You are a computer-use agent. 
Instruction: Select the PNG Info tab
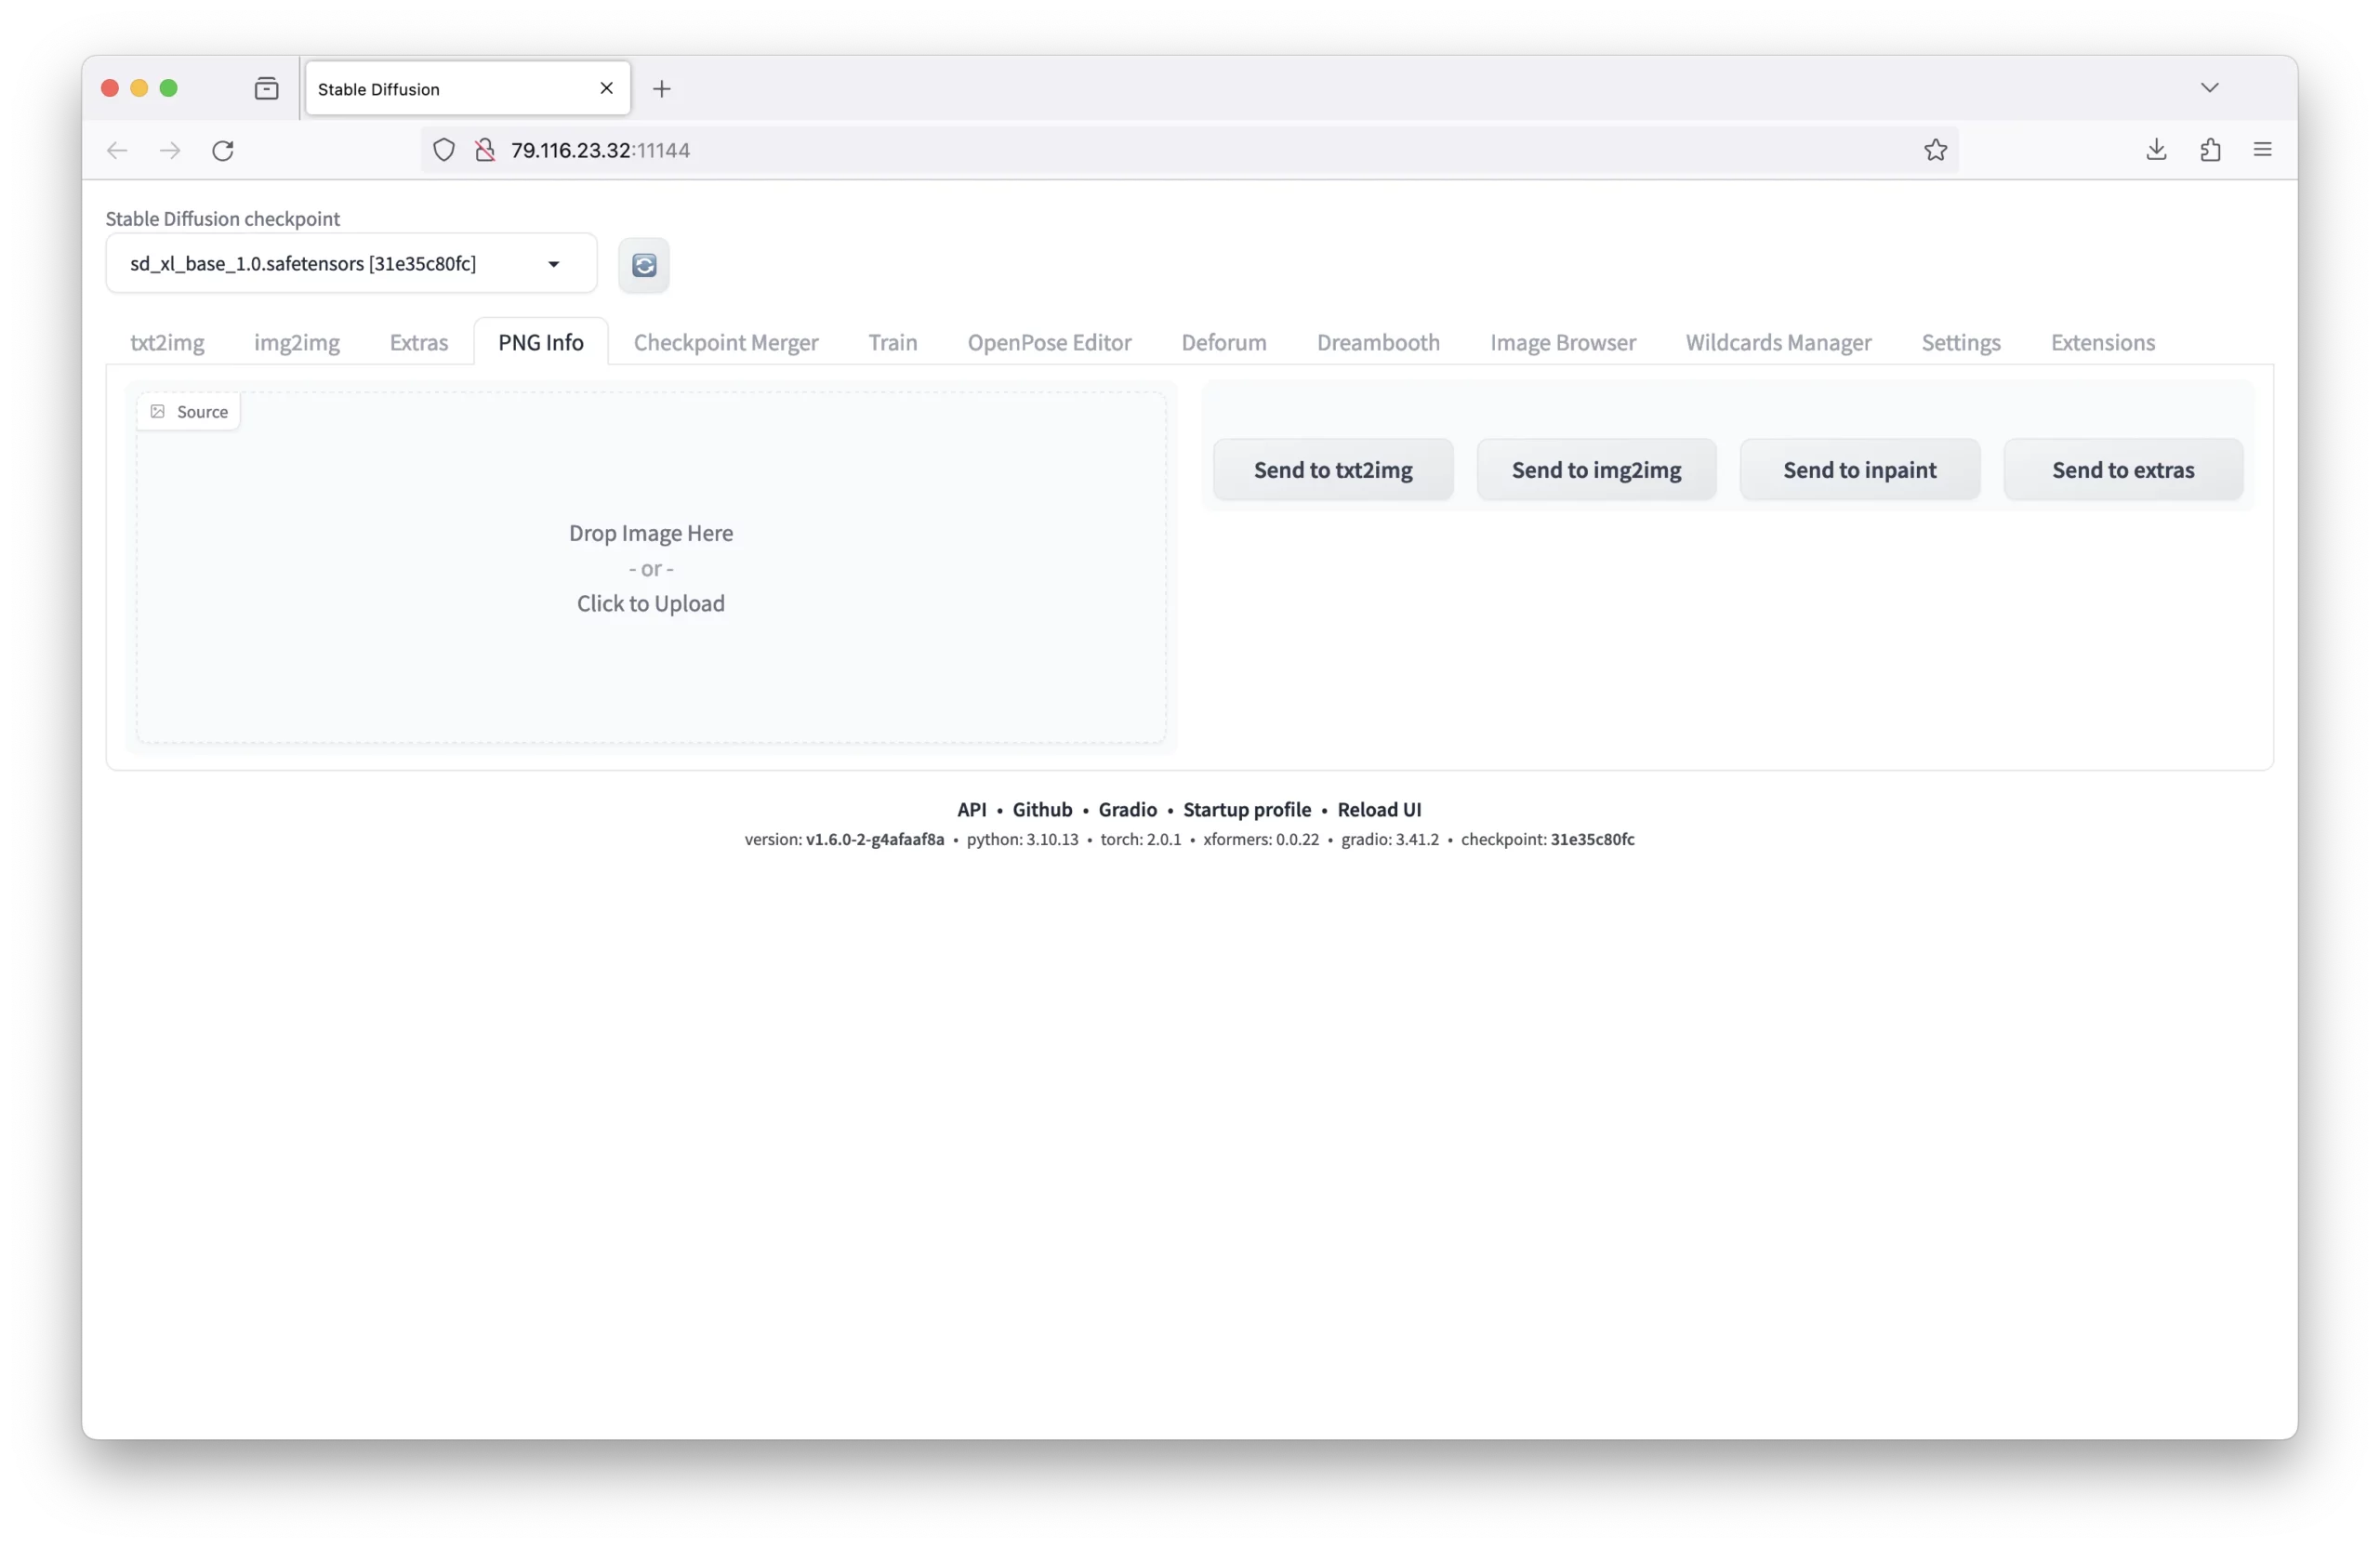click(541, 342)
